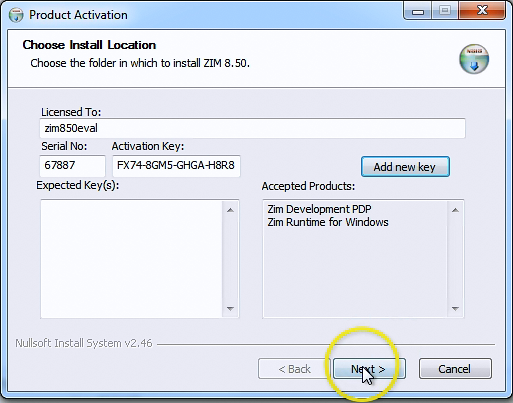Image resolution: width=513 pixels, height=403 pixels.
Task: Click the Next > button
Action: [x=369, y=369]
